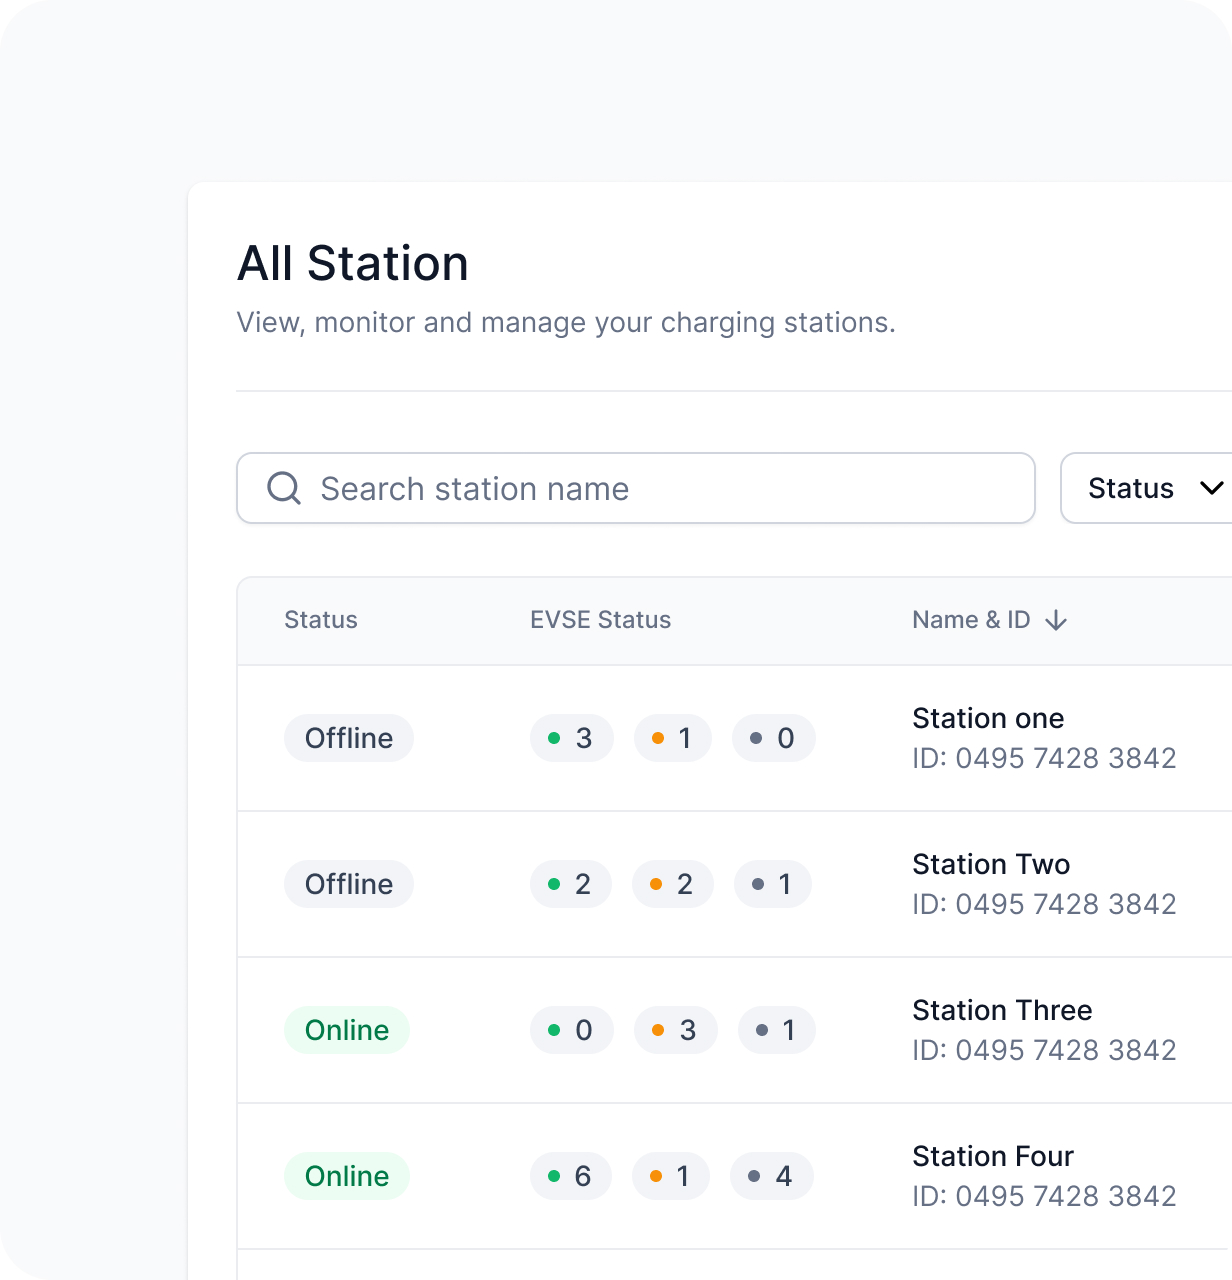Open the Station Three entry
Screen dimensions: 1232x1280
point(1002,1010)
